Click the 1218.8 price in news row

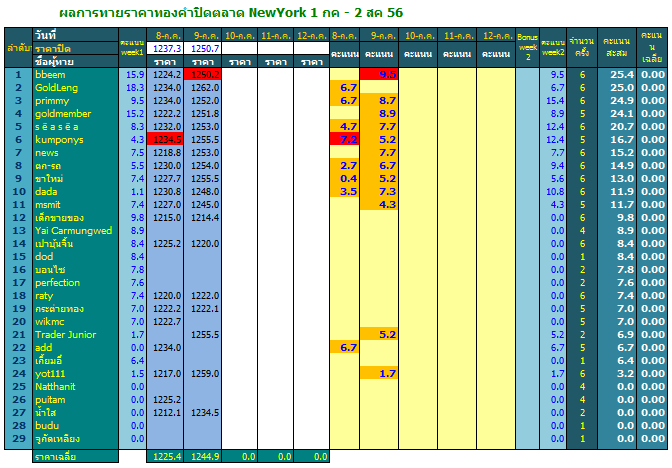[x=165, y=153]
